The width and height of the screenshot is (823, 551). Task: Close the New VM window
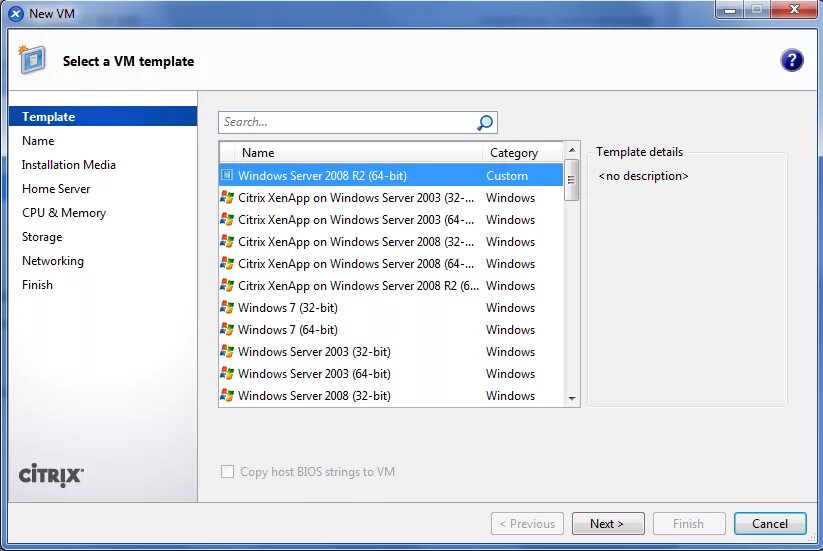tap(794, 9)
